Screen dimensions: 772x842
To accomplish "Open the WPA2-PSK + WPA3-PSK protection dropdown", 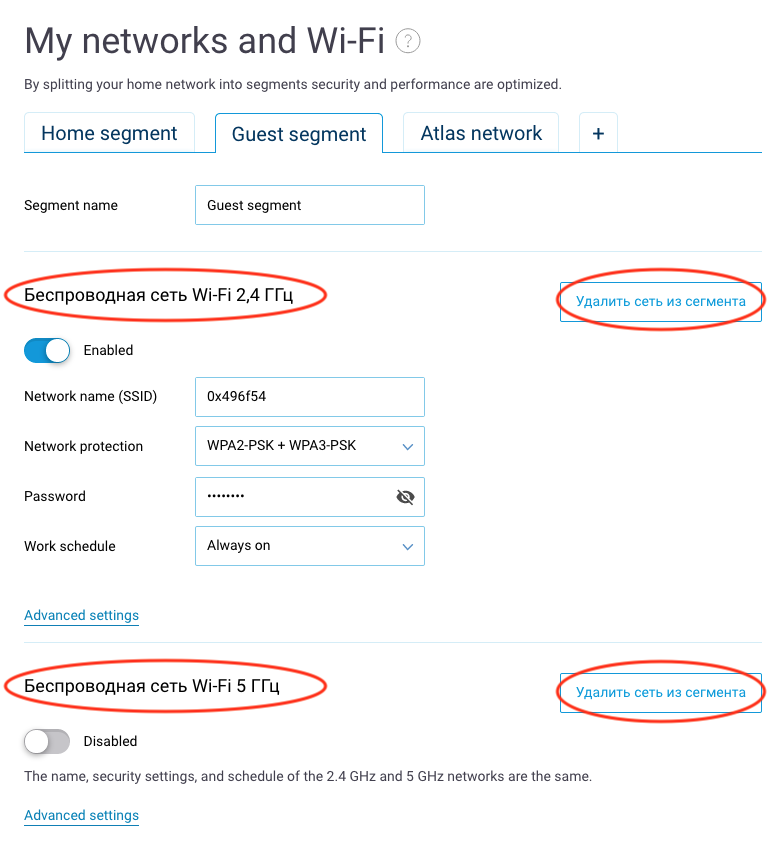I will (310, 446).
